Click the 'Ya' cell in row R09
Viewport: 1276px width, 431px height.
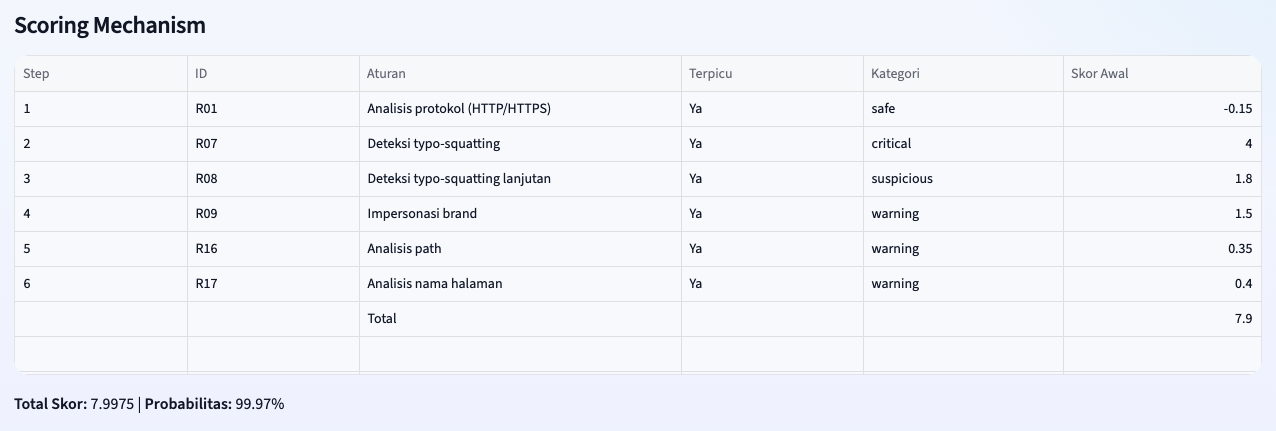pyautogui.click(x=772, y=214)
